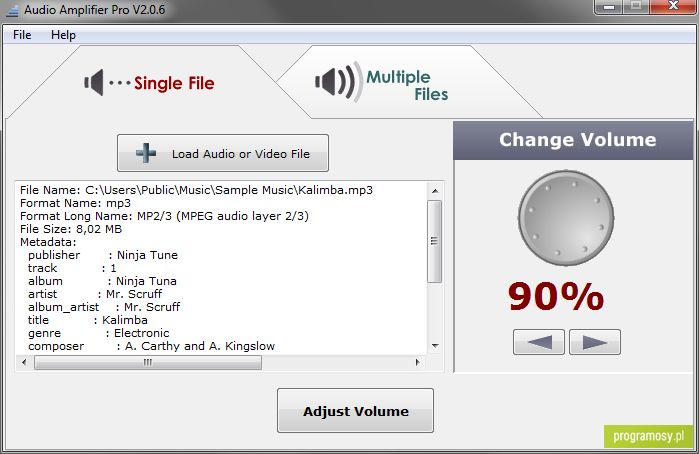The image size is (699, 454).
Task: Minimize the Audio Amplifier Pro window
Action: point(609,7)
